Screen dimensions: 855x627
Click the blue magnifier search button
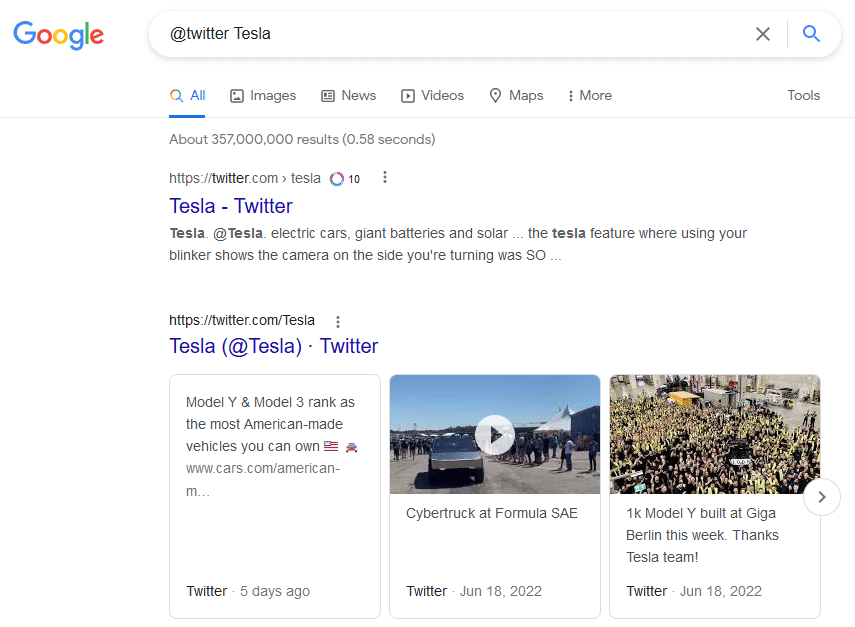811,34
